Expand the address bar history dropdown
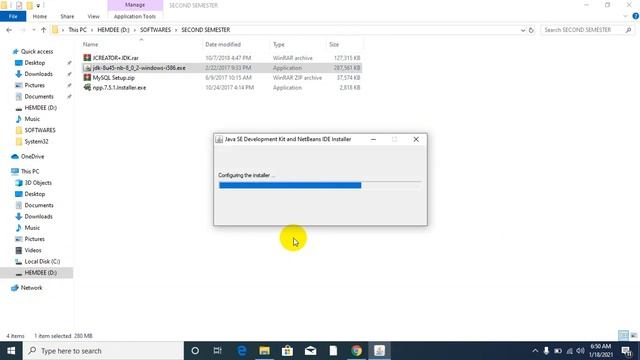The width and height of the screenshot is (640, 360). (x=523, y=30)
